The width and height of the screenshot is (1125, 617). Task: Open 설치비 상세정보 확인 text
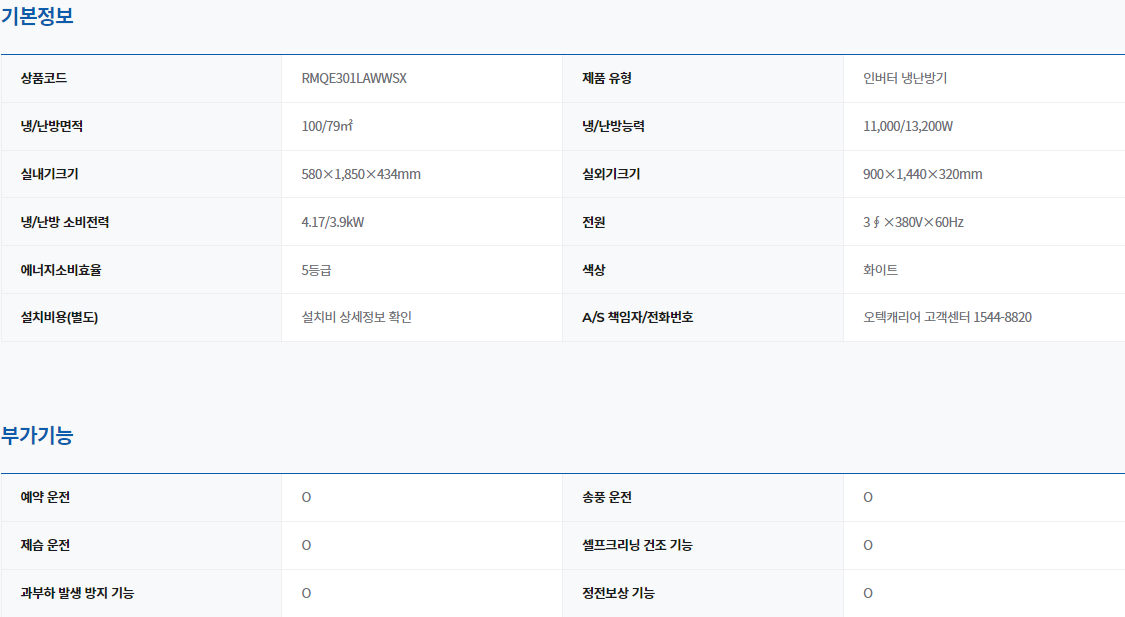point(357,317)
